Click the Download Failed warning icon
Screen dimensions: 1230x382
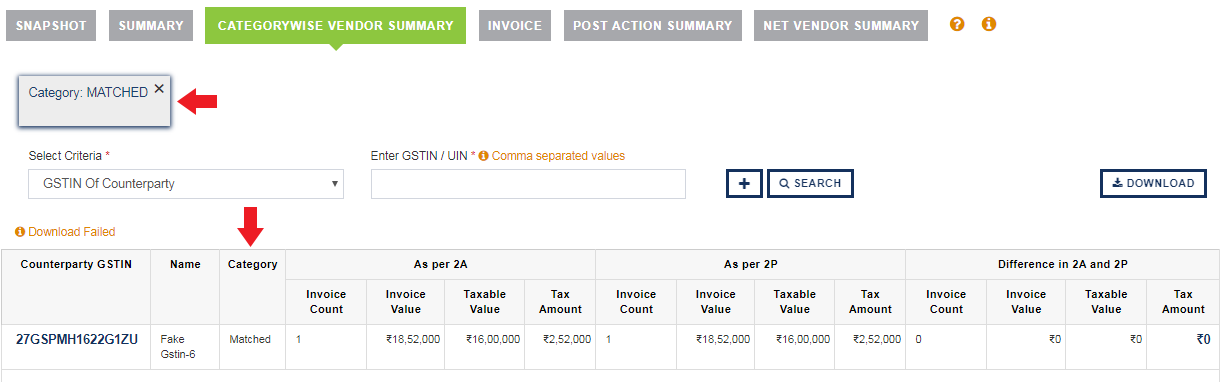click(20, 232)
